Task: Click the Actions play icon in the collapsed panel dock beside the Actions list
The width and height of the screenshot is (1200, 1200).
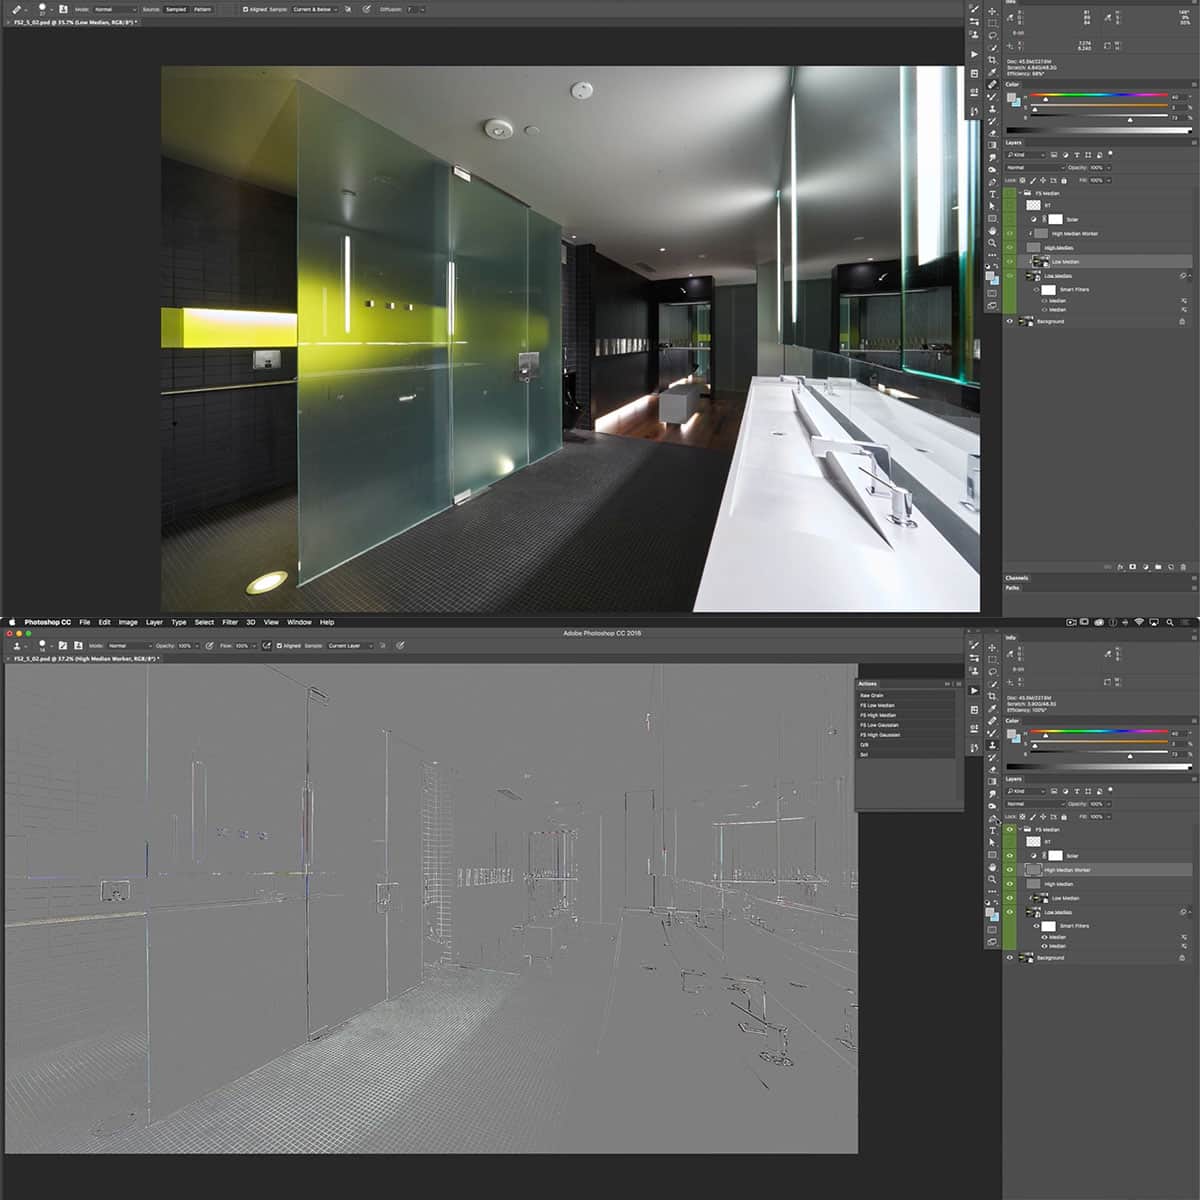Action: (974, 691)
